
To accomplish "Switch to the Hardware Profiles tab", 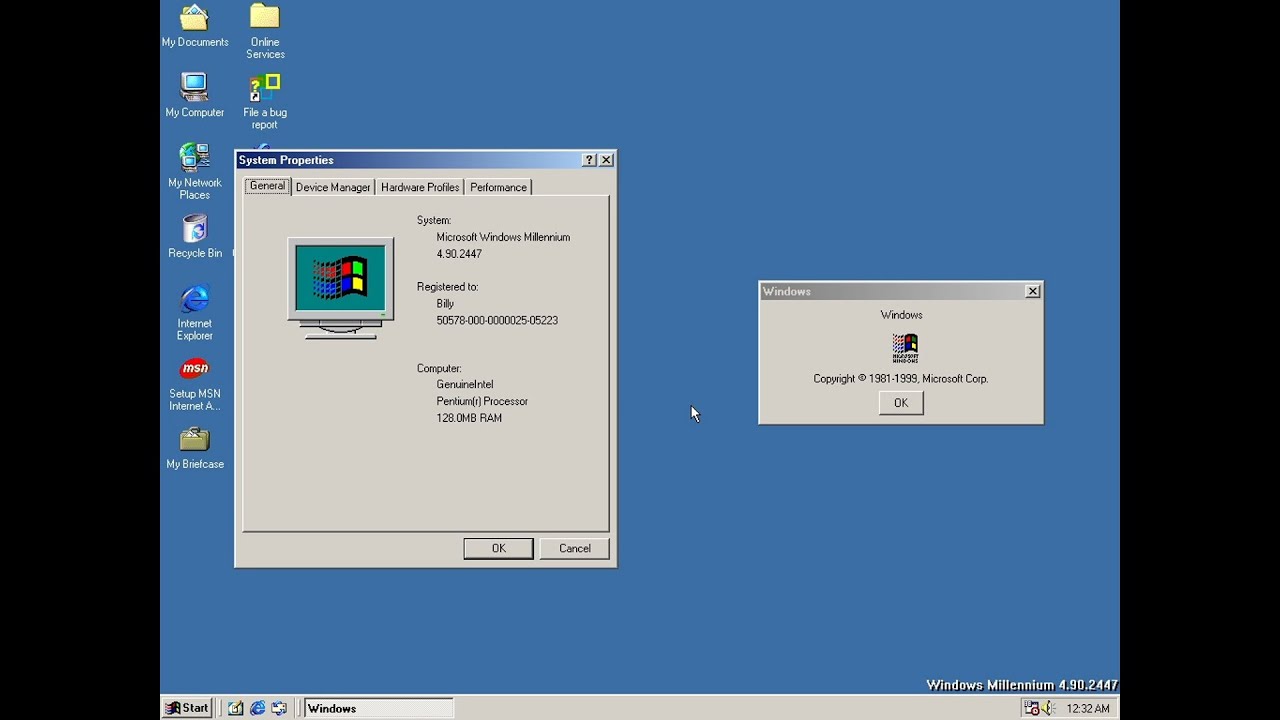I will (420, 187).
